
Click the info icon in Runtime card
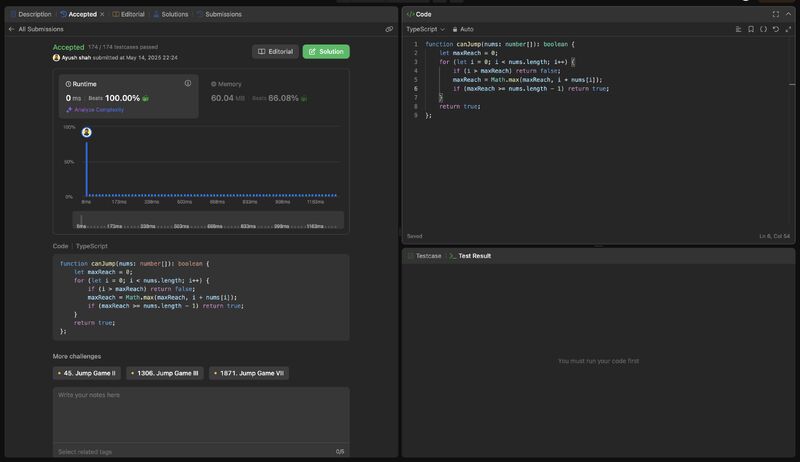pyautogui.click(x=188, y=83)
